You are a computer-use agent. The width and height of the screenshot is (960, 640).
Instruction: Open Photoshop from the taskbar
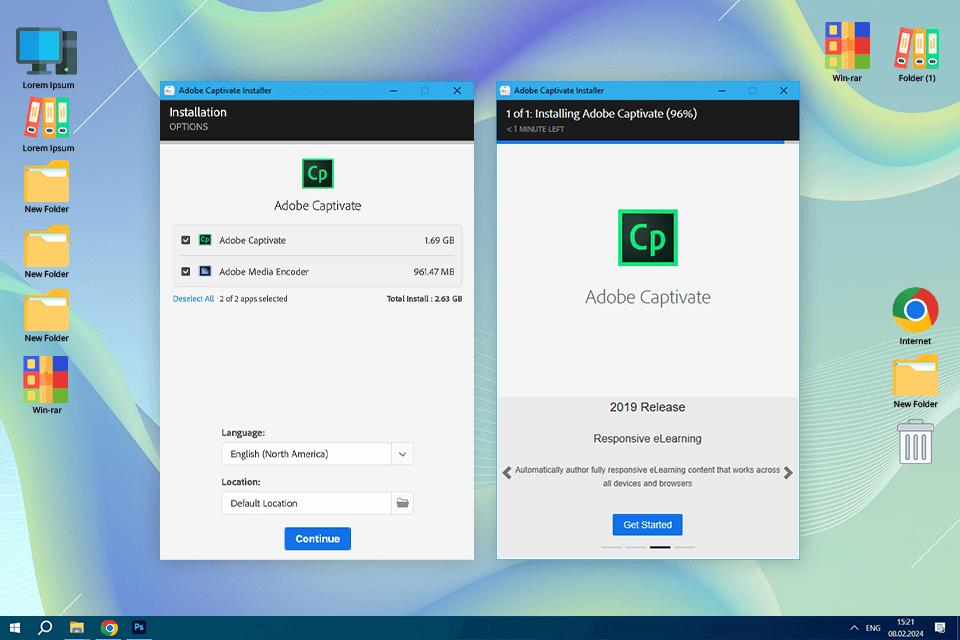click(x=139, y=627)
